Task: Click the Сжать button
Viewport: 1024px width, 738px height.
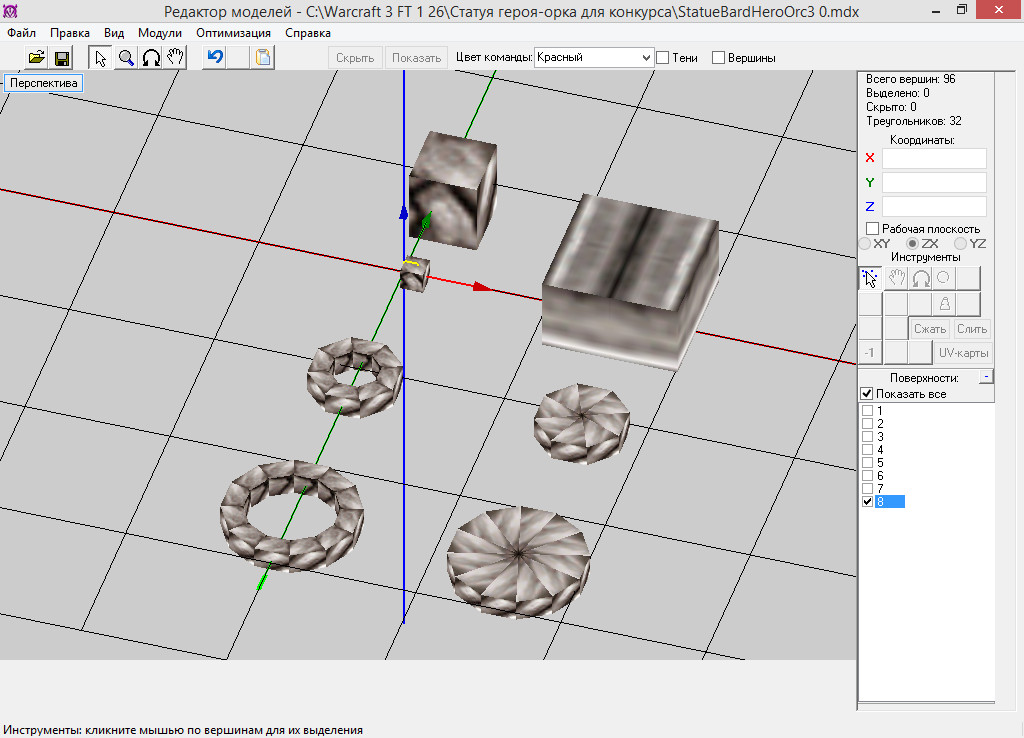Action: click(930, 329)
